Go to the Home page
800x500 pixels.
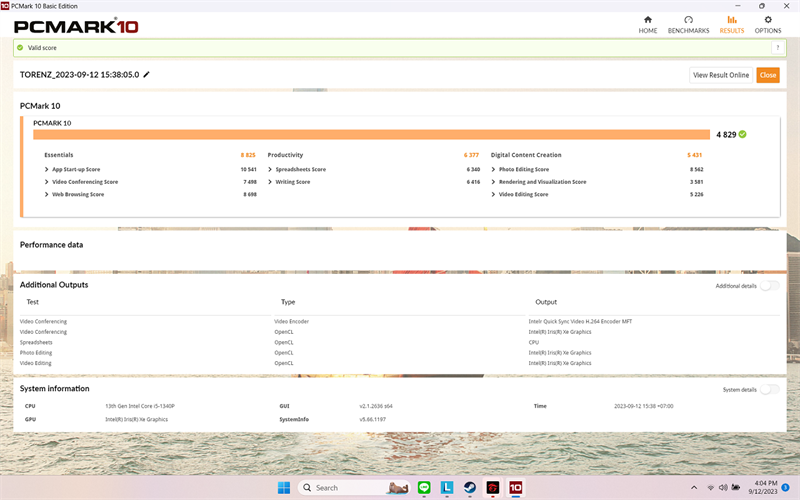648,24
